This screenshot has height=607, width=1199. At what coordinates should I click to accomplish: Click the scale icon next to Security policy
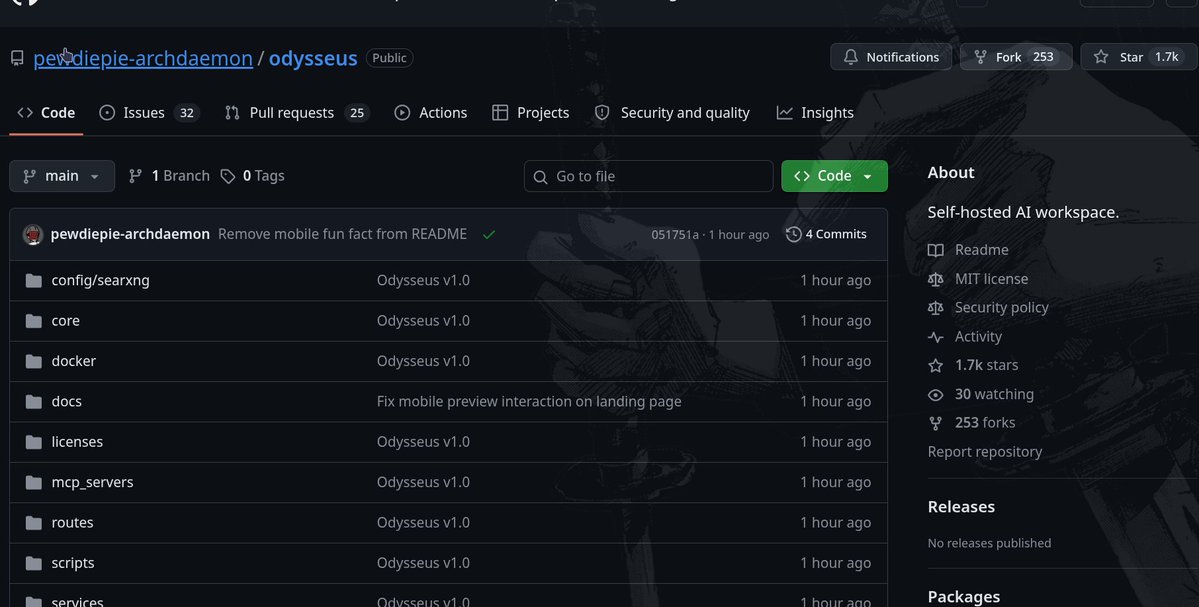[935, 308]
